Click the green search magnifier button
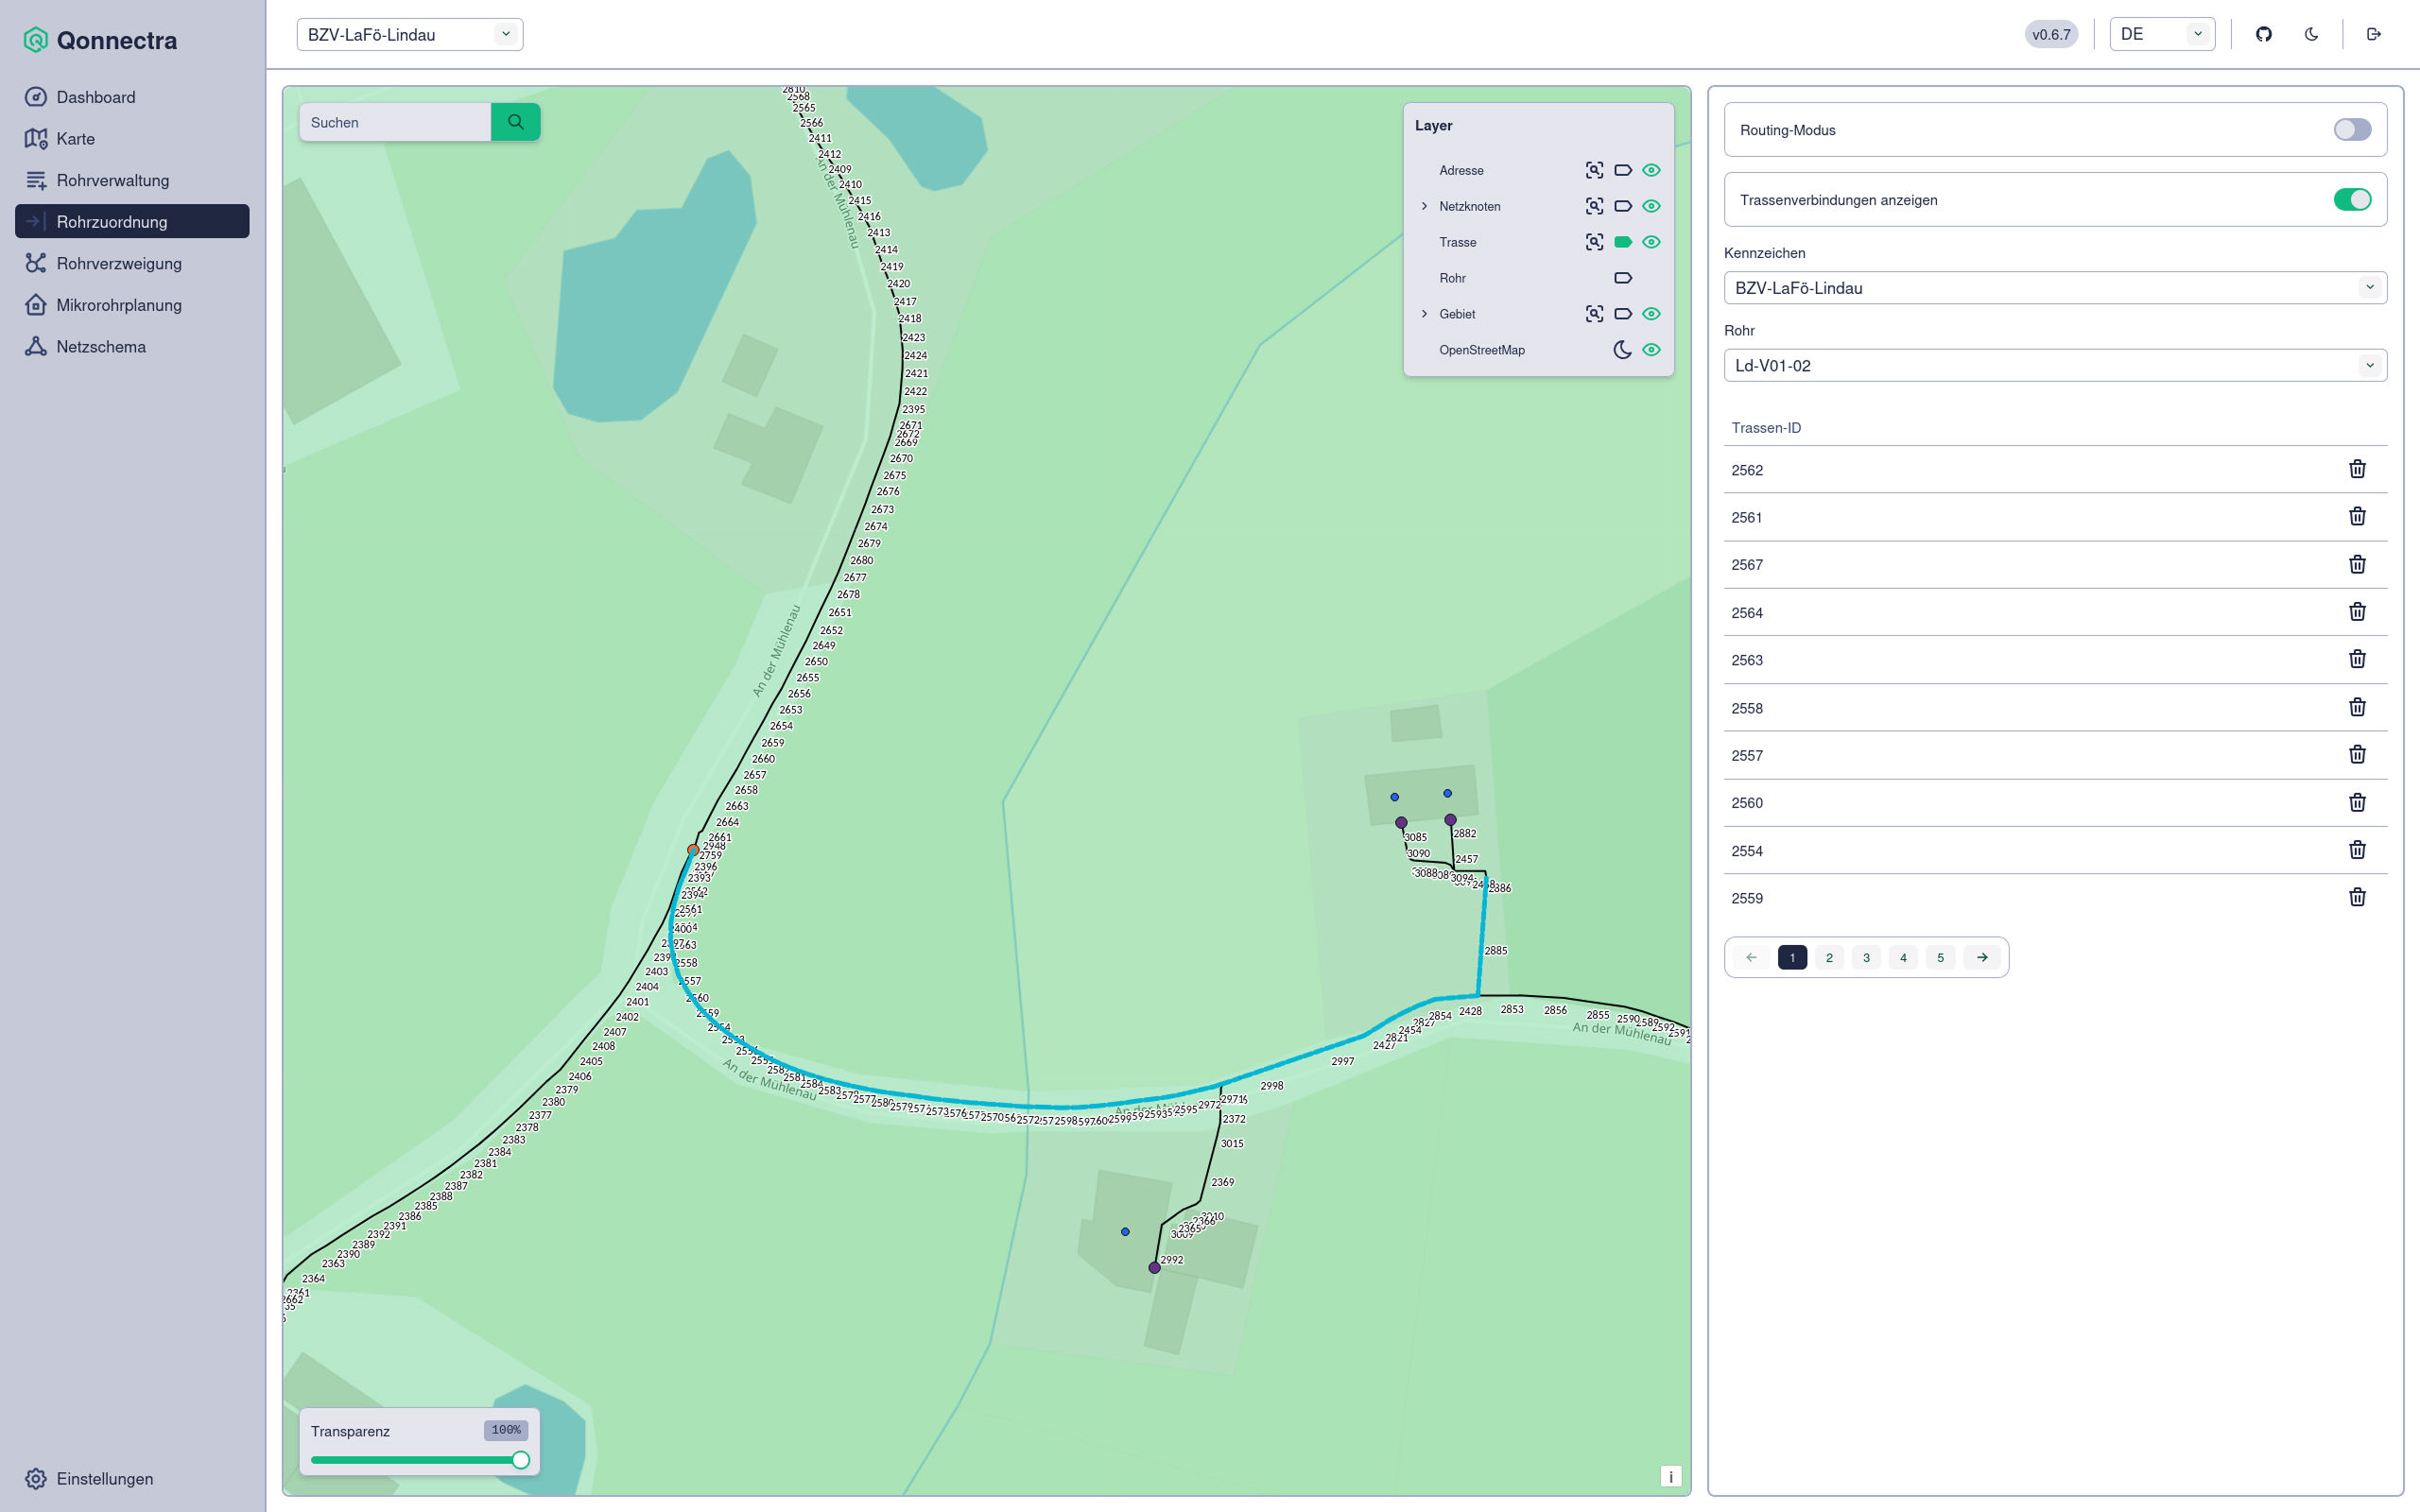Viewport: 2420px width, 1512px height. coord(515,122)
